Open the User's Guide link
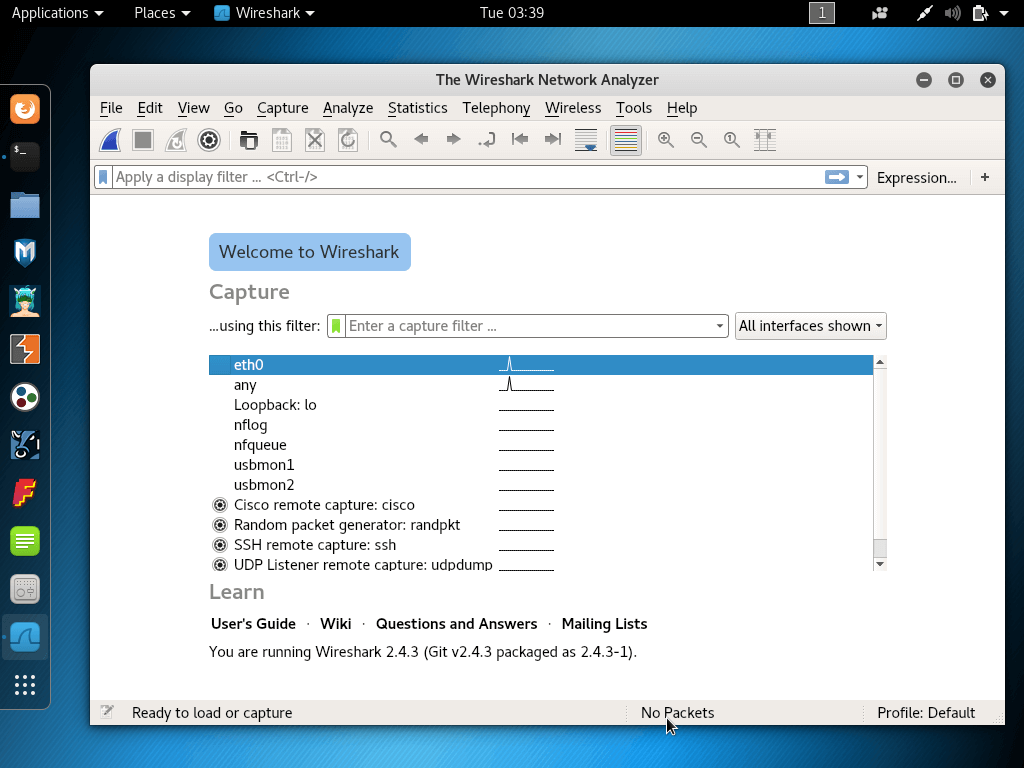The width and height of the screenshot is (1024, 768). (x=253, y=624)
